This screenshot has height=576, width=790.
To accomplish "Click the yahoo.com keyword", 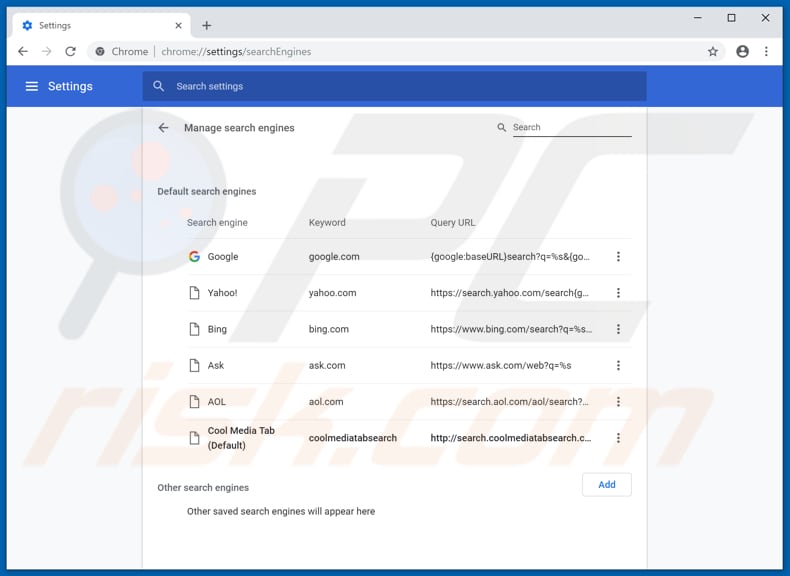I will [x=333, y=293].
